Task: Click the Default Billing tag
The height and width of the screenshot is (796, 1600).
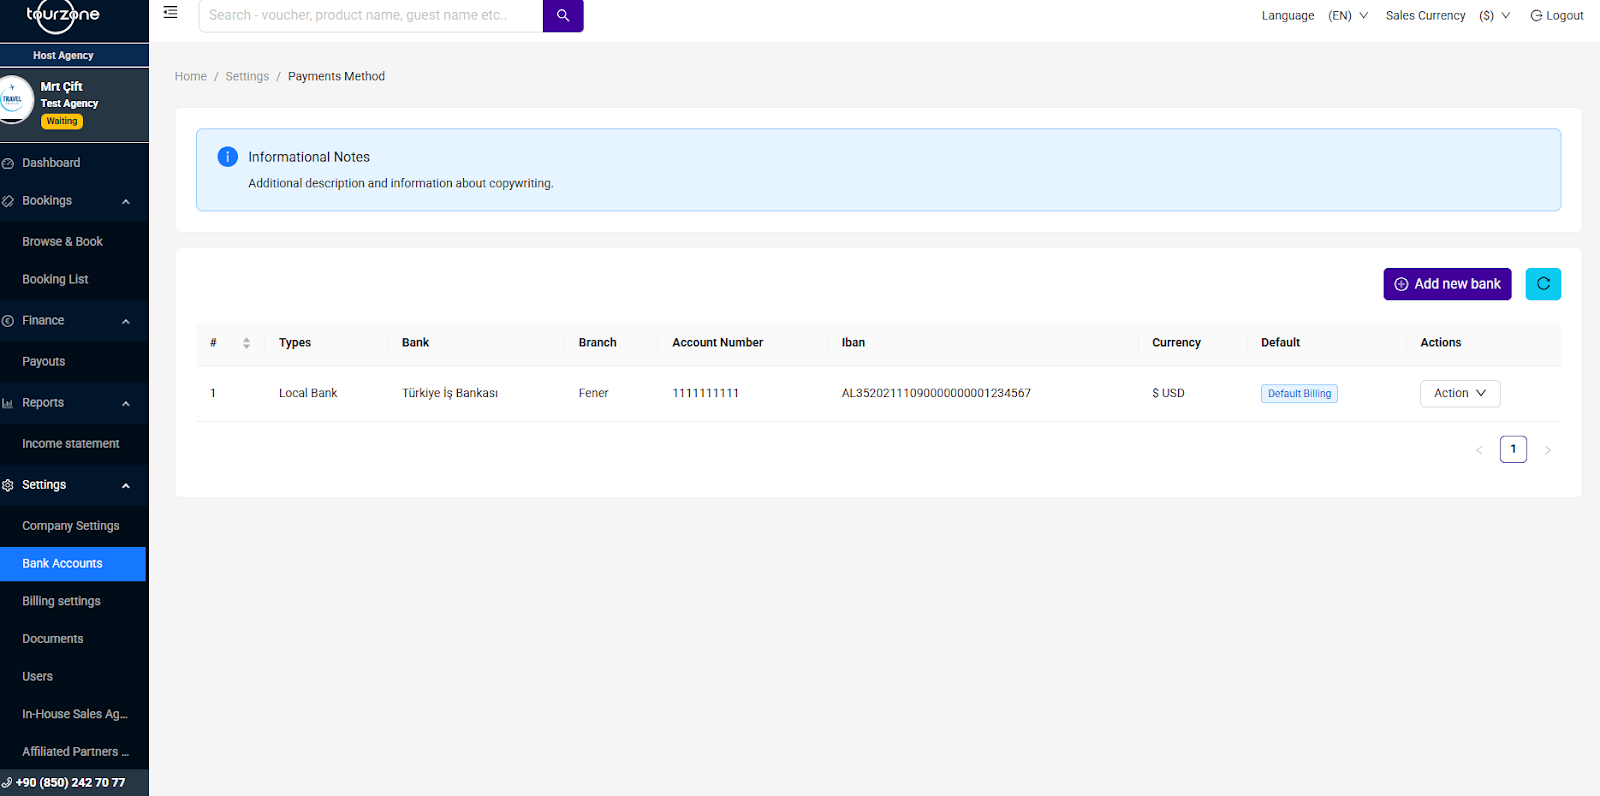Action: [x=1299, y=394]
